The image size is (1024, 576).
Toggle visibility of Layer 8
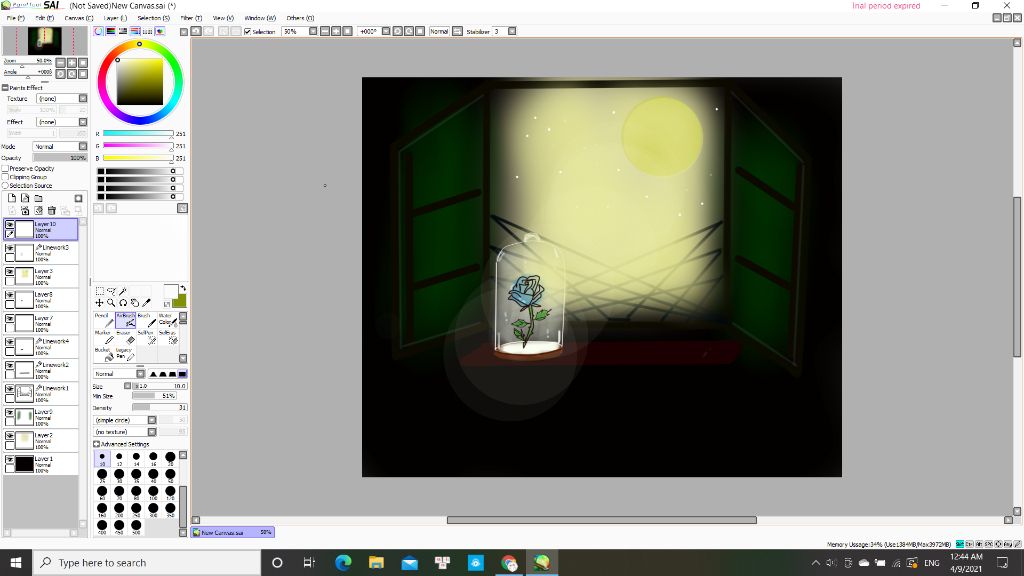click(x=10, y=295)
